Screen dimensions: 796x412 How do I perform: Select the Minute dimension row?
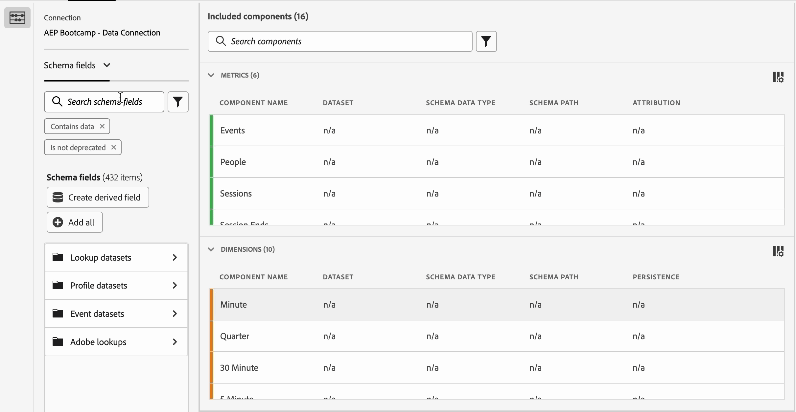(x=498, y=304)
